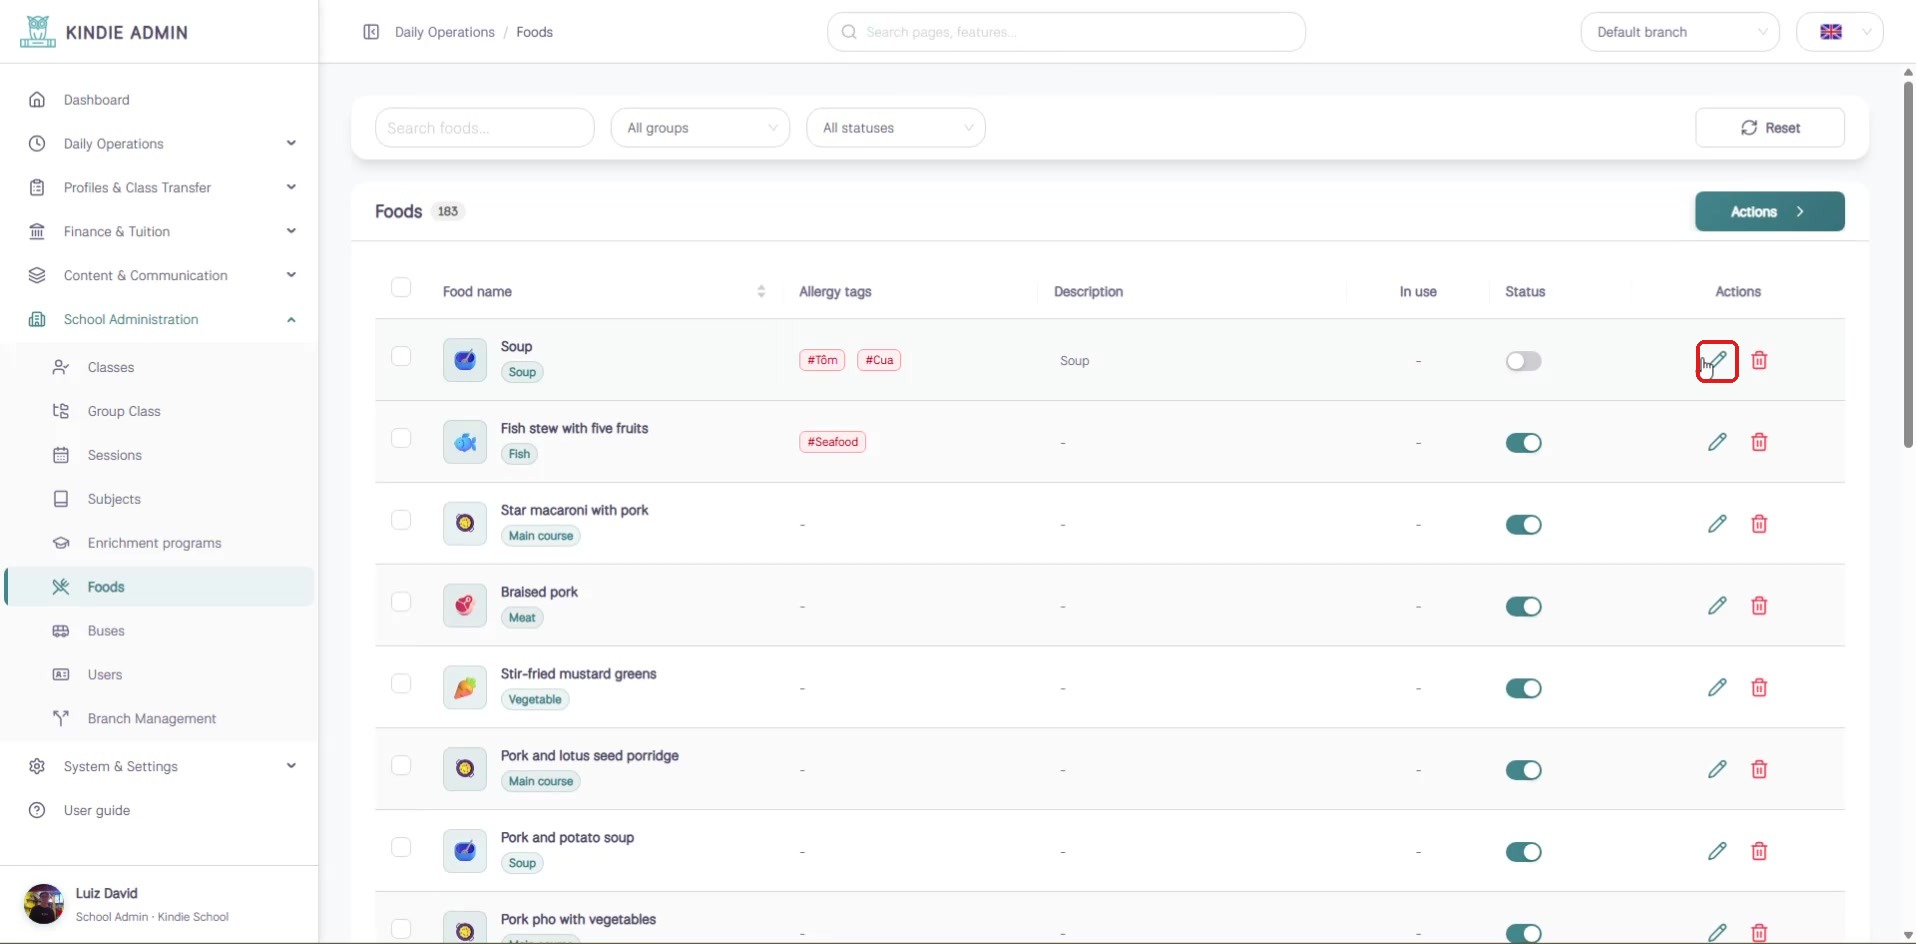Click the pencil icon for Stir-fried mustard greens
1916x944 pixels.
click(1717, 688)
